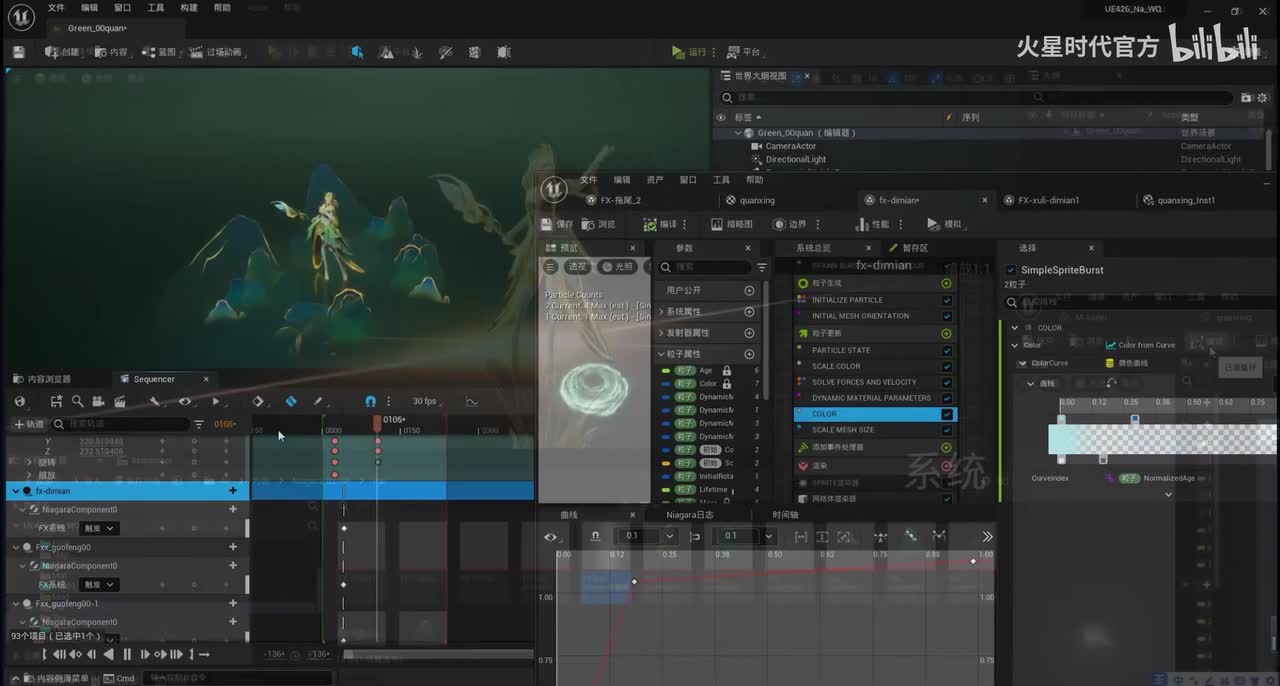Open the 触发 dropdown under fx-dimian
The image size is (1280, 686).
tap(99, 528)
